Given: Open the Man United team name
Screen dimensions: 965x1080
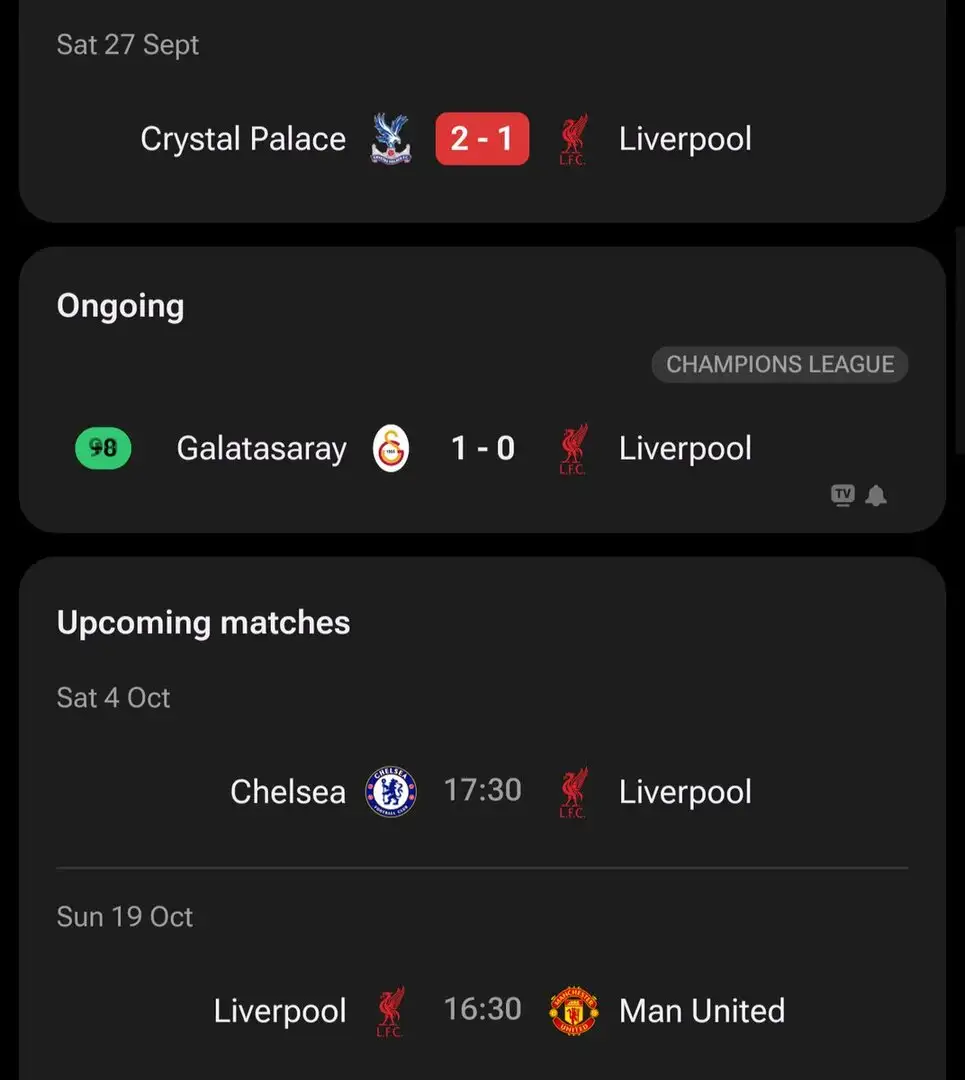Looking at the screenshot, I should 702,1011.
